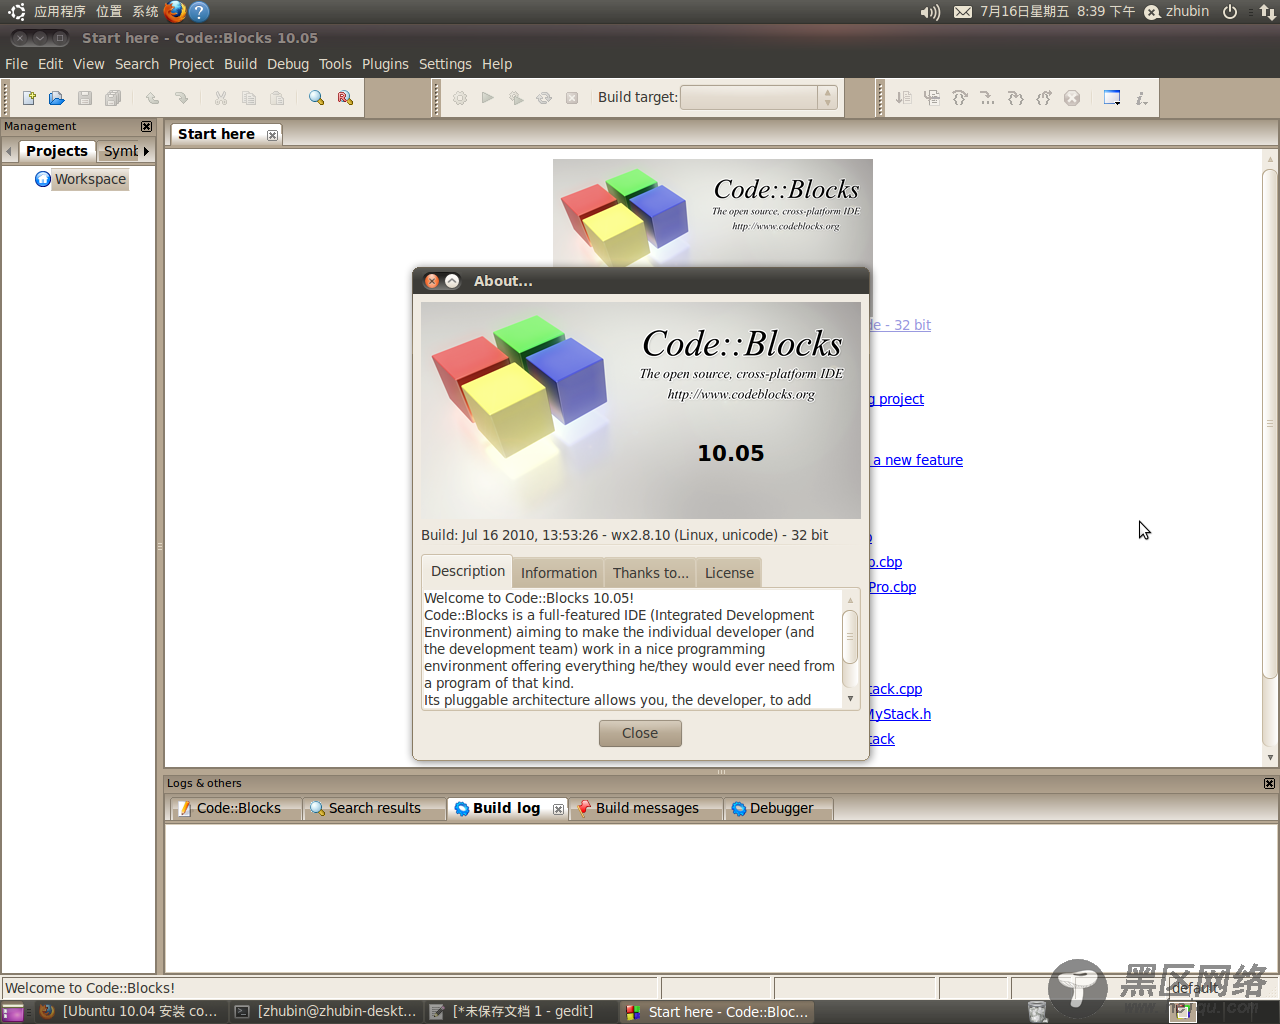Open Find with magnifier icon
Viewport: 1280px width, 1024px height.
point(316,98)
